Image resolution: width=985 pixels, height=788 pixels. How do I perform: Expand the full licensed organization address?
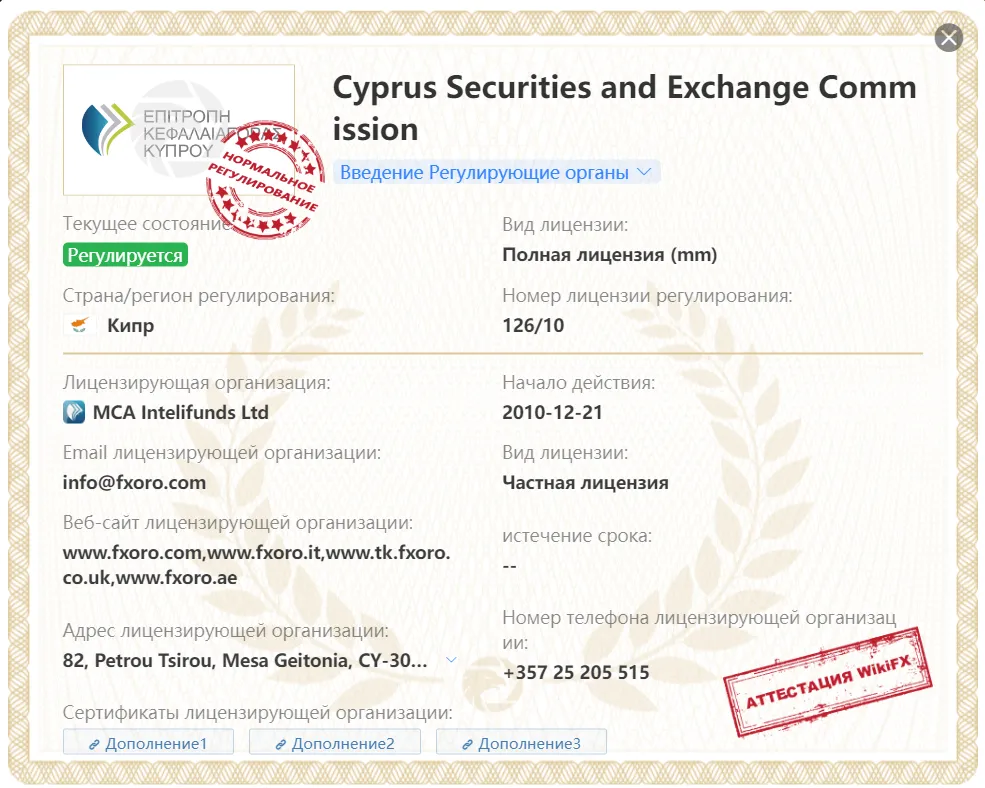click(x=451, y=660)
